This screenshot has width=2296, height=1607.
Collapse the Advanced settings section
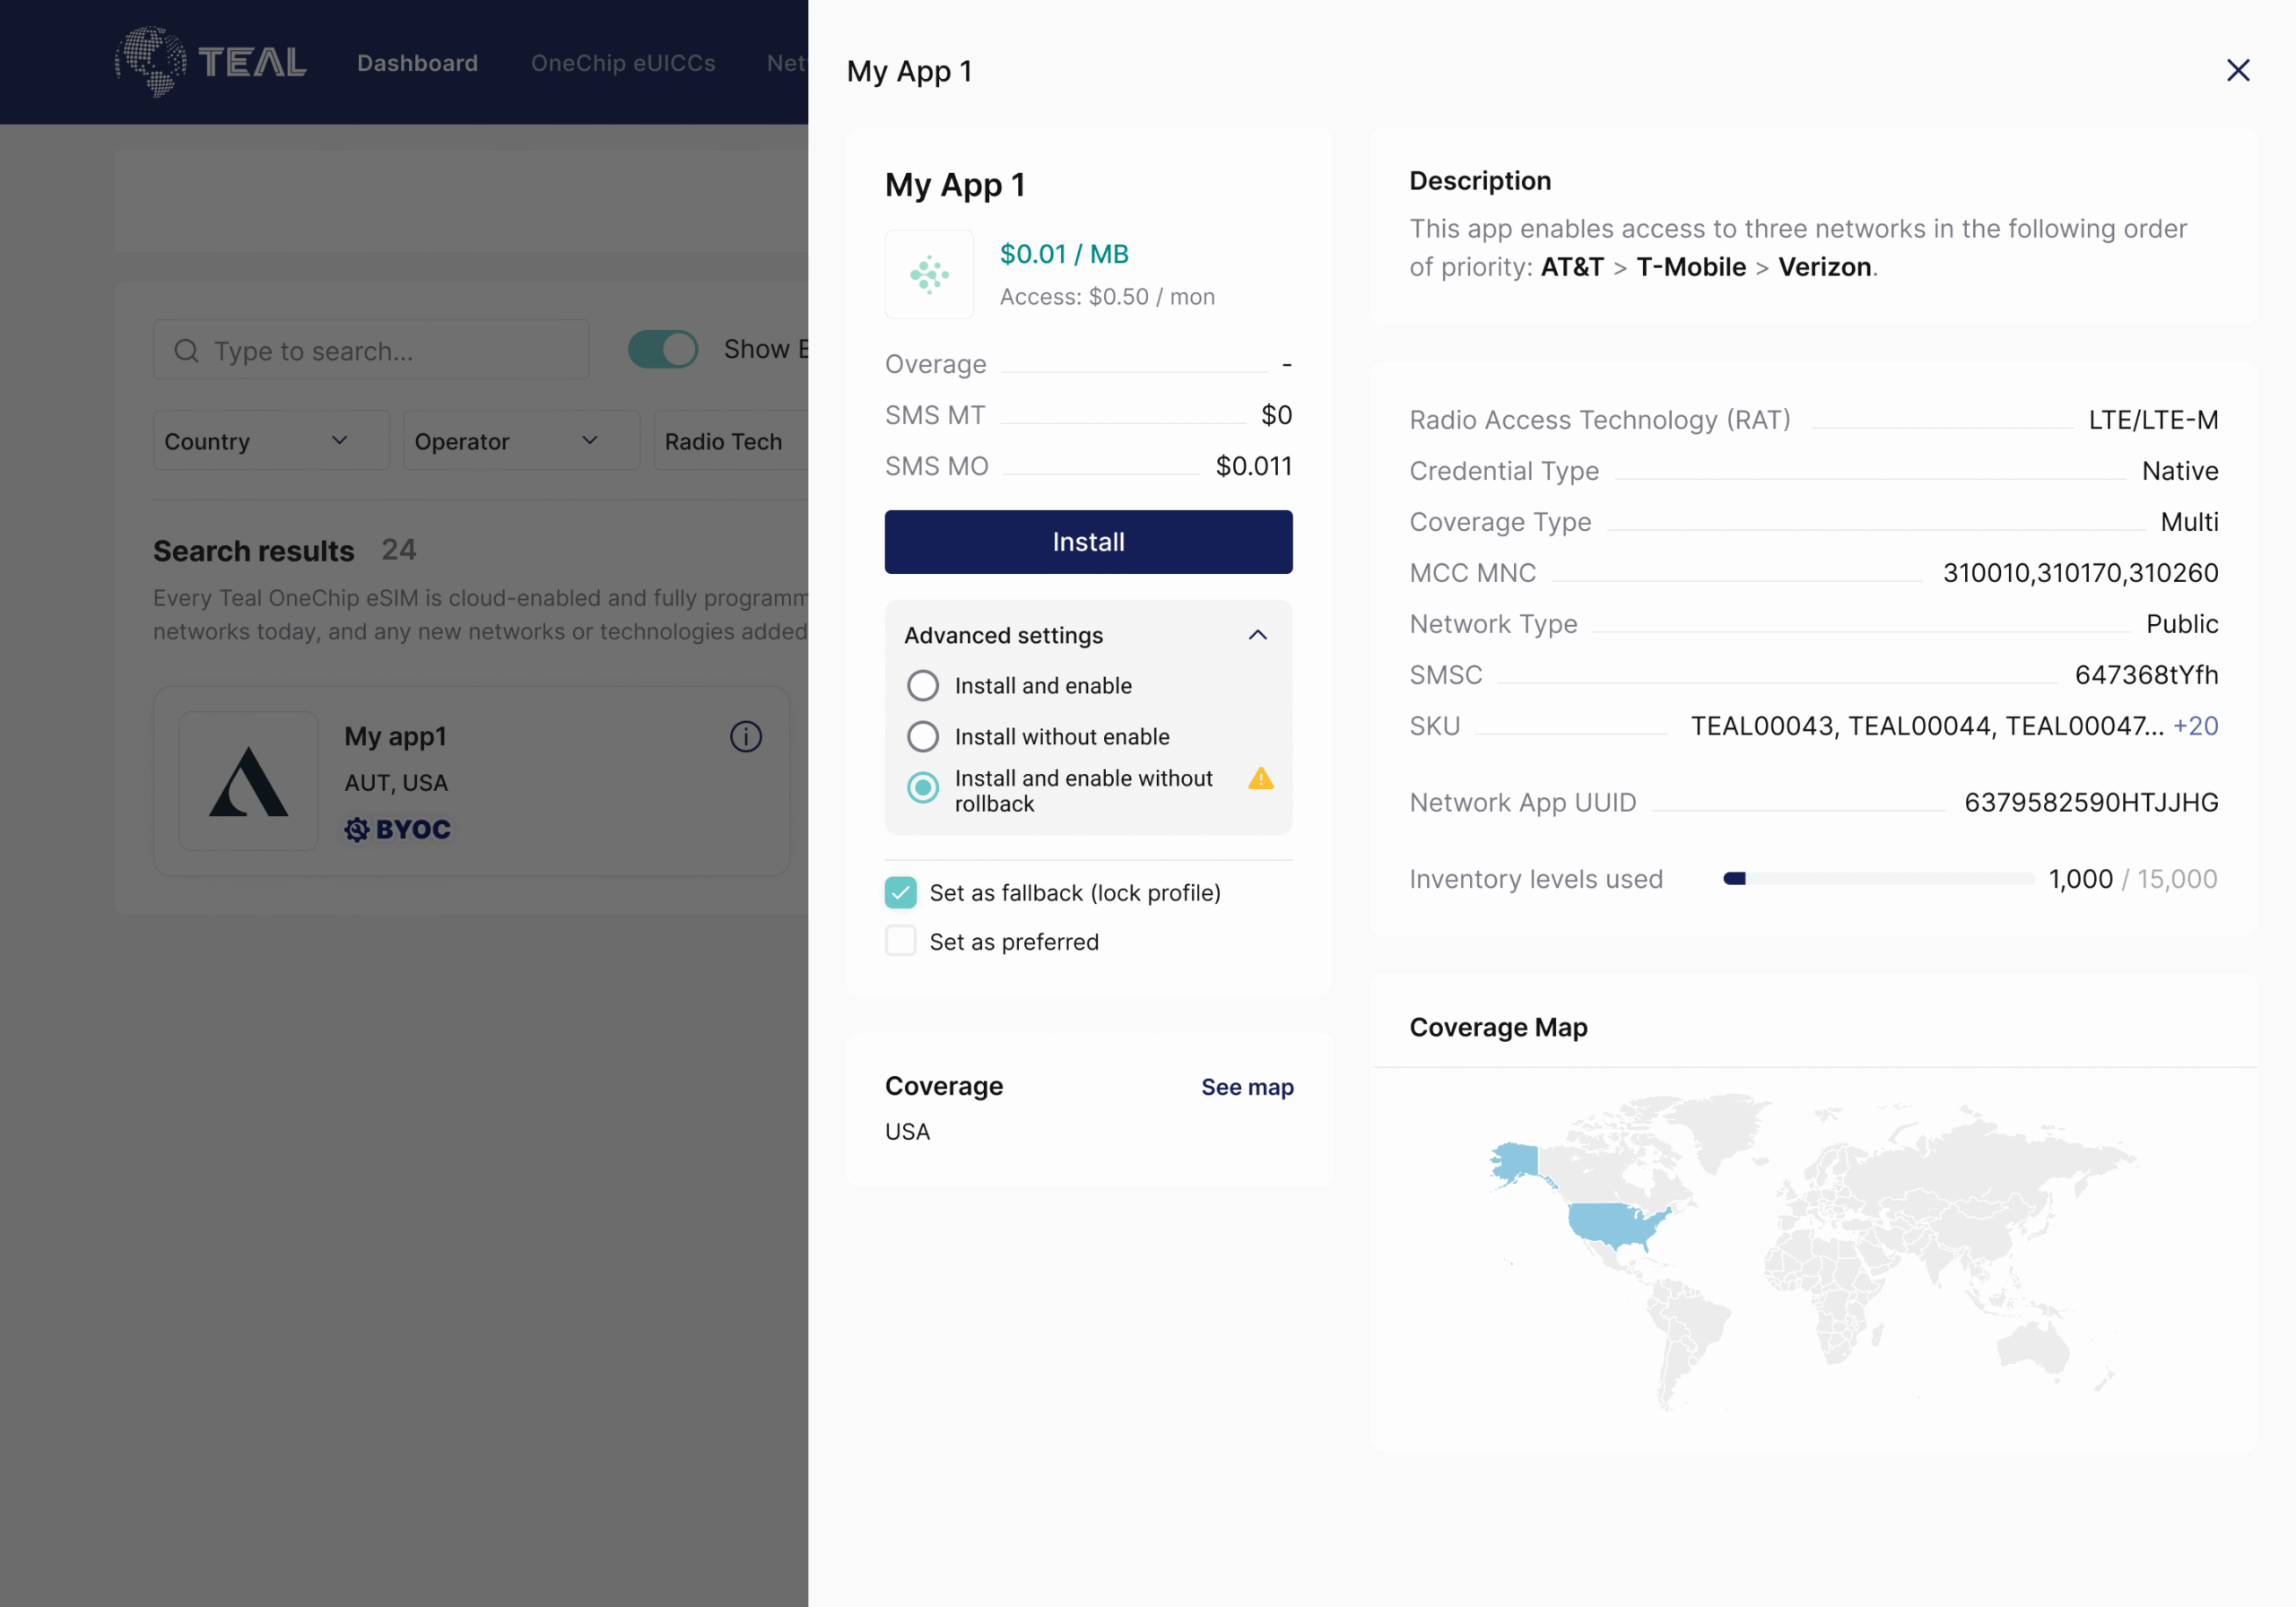coord(1257,635)
